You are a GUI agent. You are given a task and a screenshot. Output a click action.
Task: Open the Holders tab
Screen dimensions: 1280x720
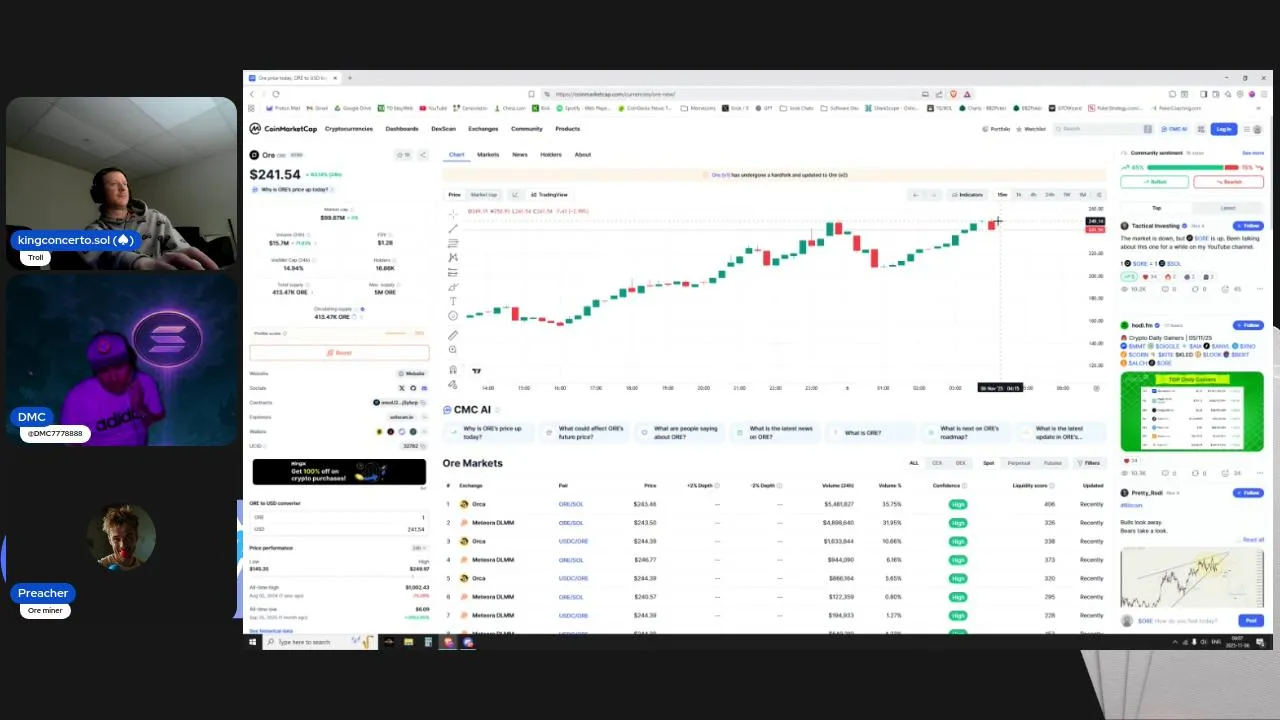[551, 155]
